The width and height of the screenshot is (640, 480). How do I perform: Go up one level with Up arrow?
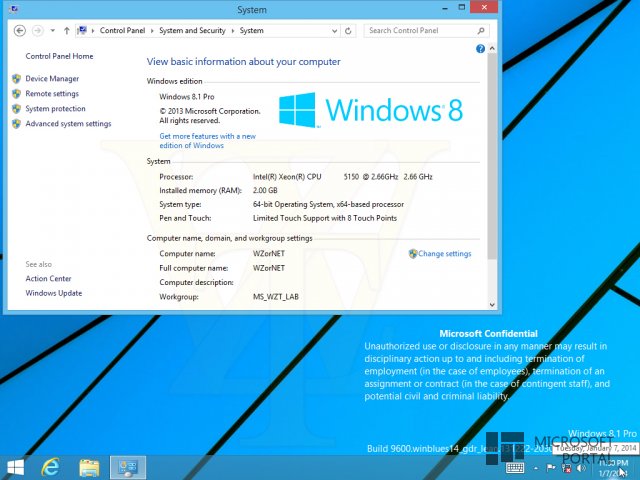pos(67,31)
